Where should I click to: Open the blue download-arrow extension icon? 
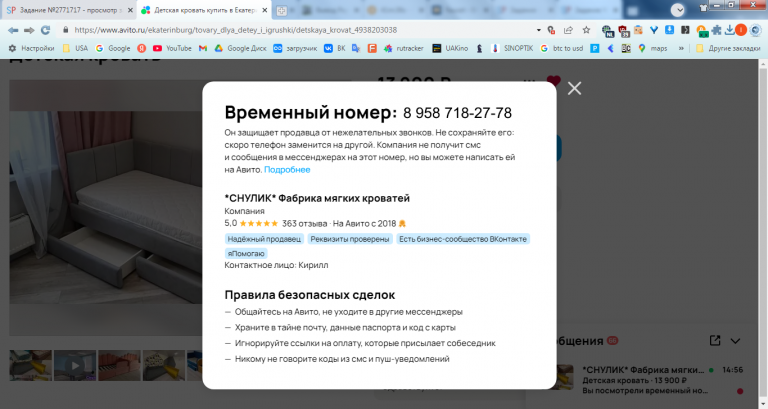point(670,30)
